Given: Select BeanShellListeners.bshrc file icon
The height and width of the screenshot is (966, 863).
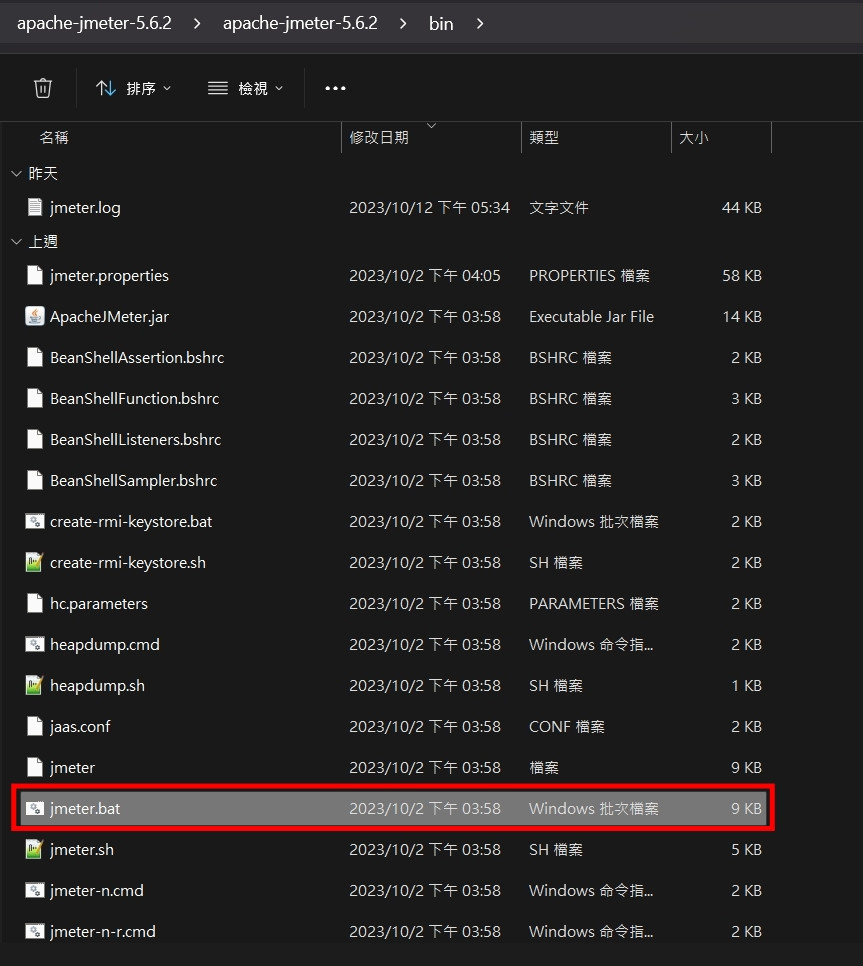Looking at the screenshot, I should [x=35, y=439].
